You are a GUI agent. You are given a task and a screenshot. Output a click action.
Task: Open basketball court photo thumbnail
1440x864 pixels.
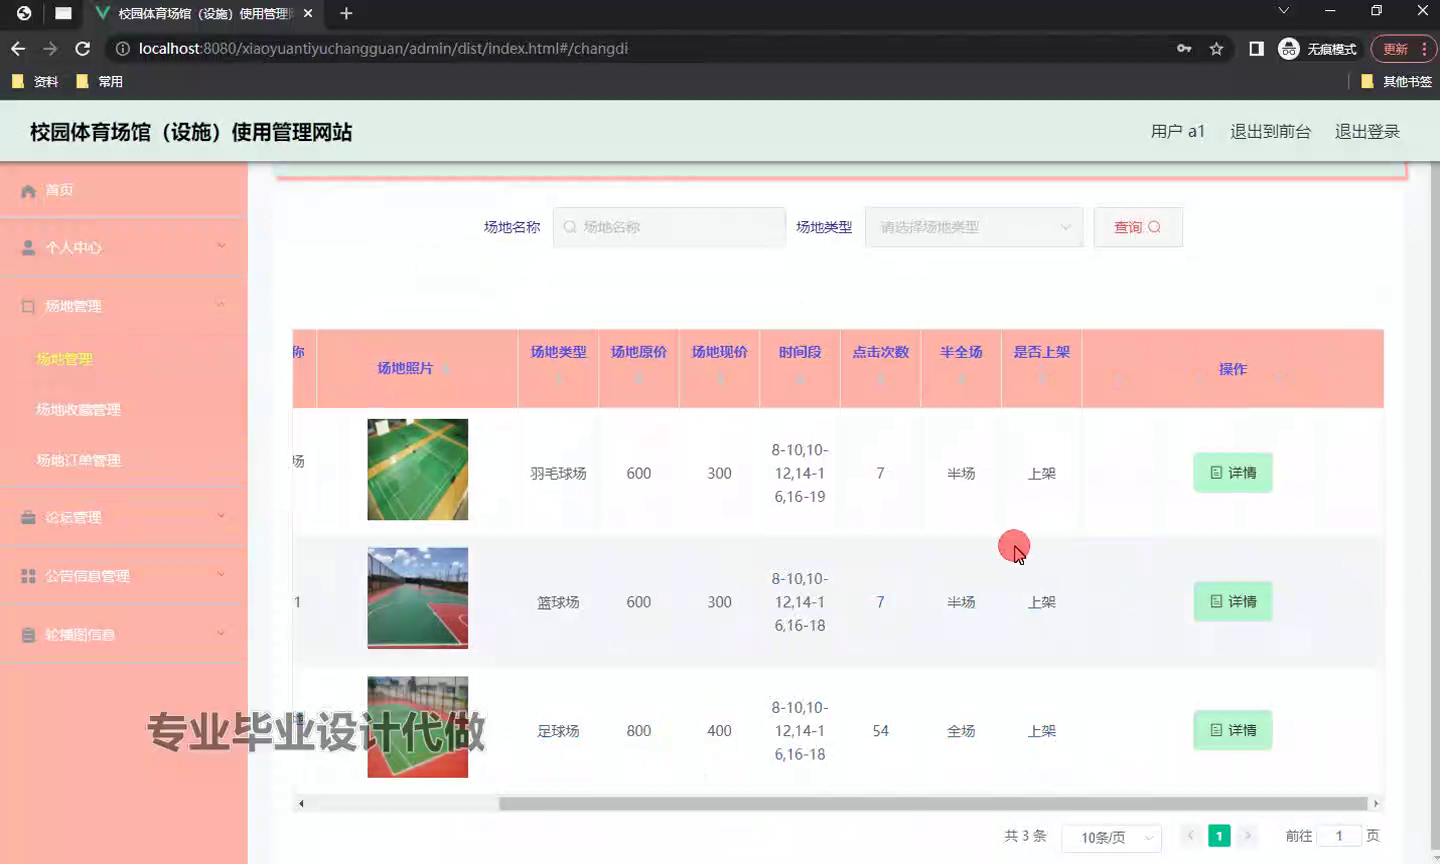417,598
